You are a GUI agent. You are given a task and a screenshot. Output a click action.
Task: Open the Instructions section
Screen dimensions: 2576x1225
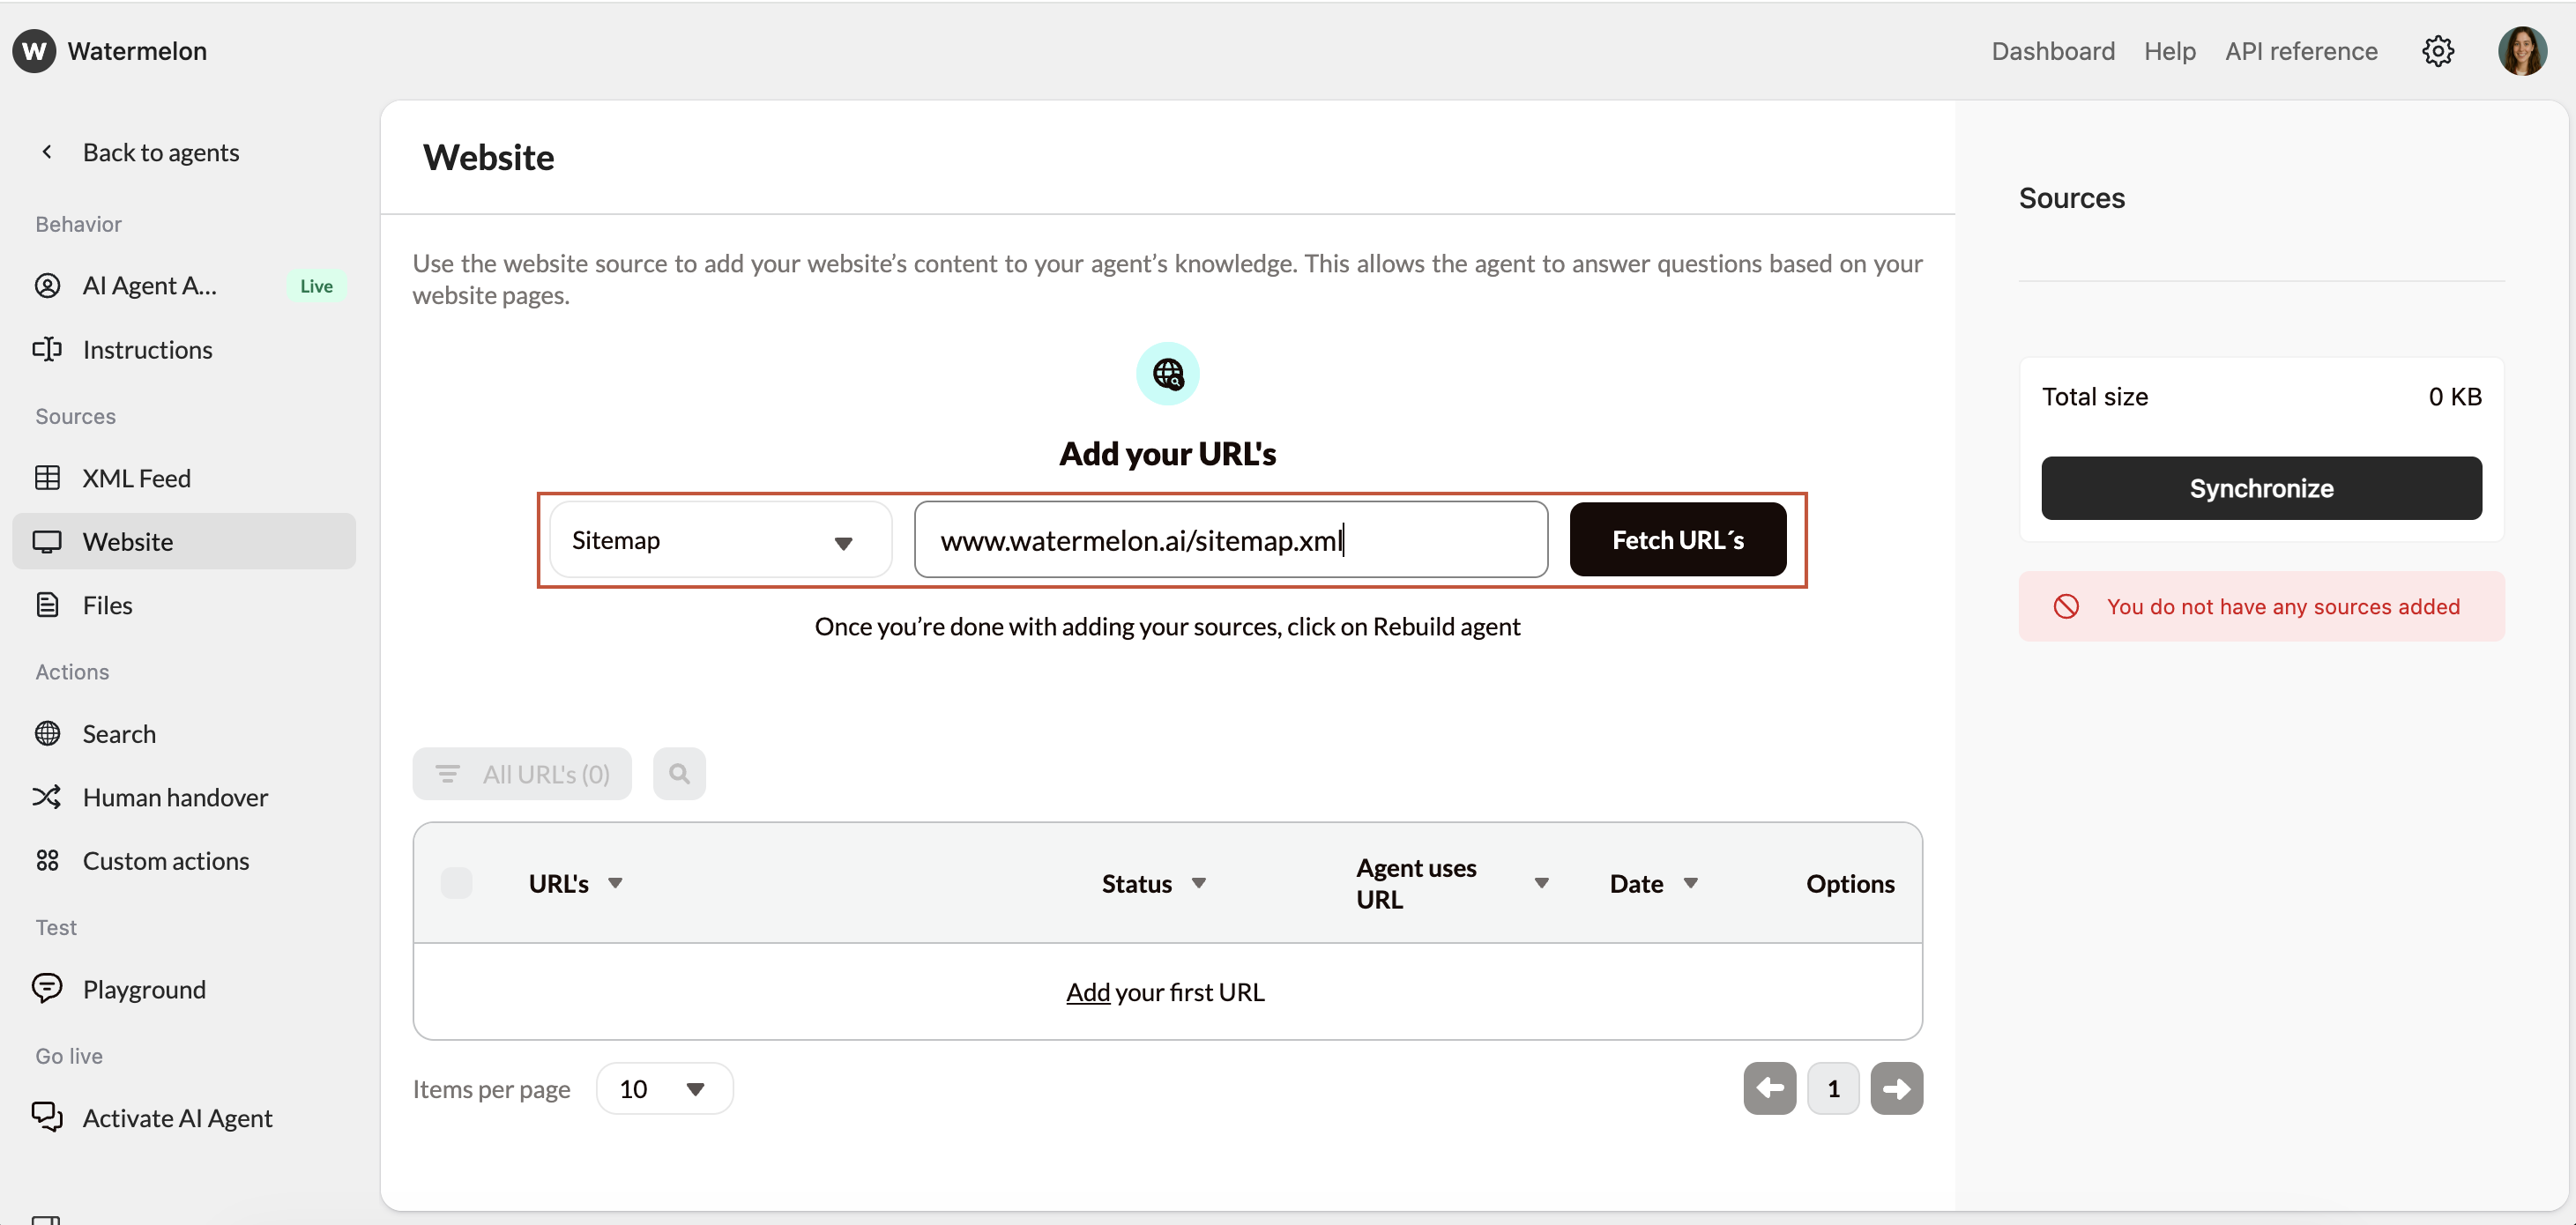pyautogui.click(x=147, y=349)
